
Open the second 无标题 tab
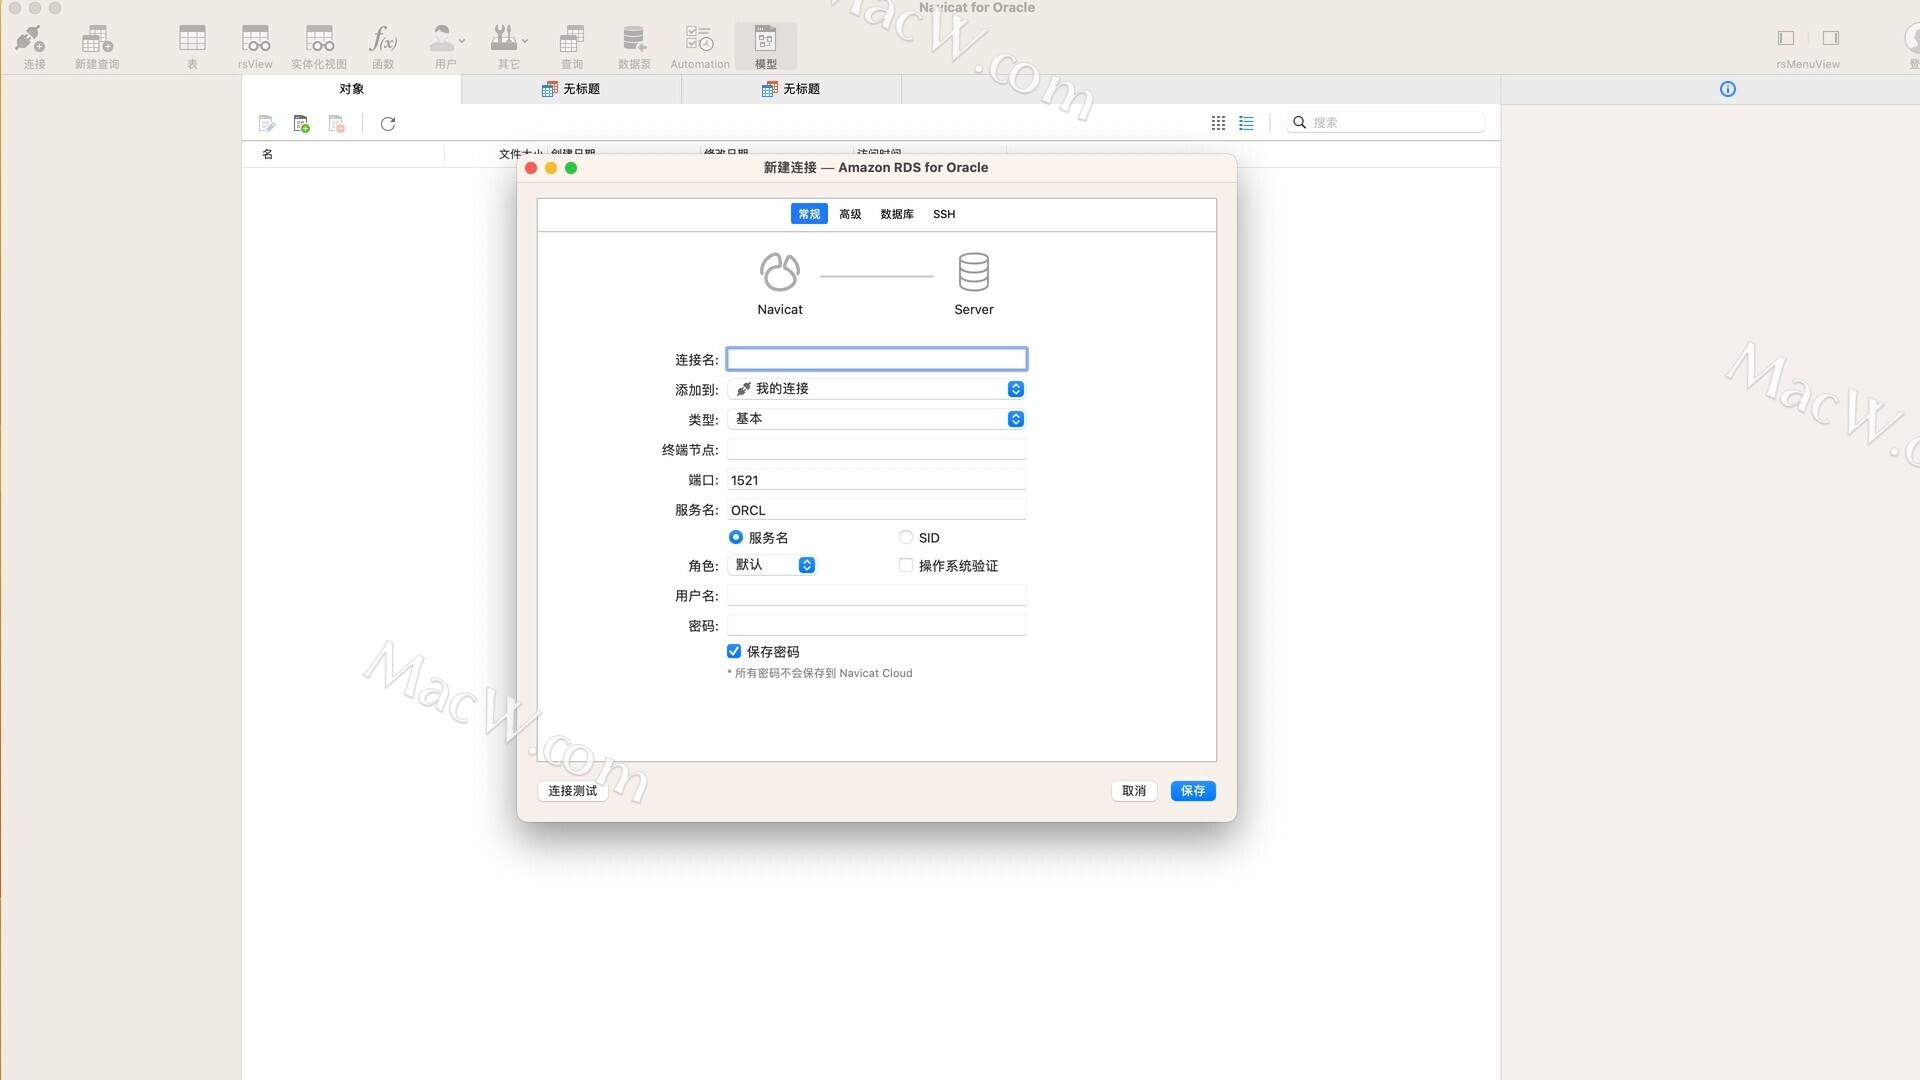pos(791,89)
